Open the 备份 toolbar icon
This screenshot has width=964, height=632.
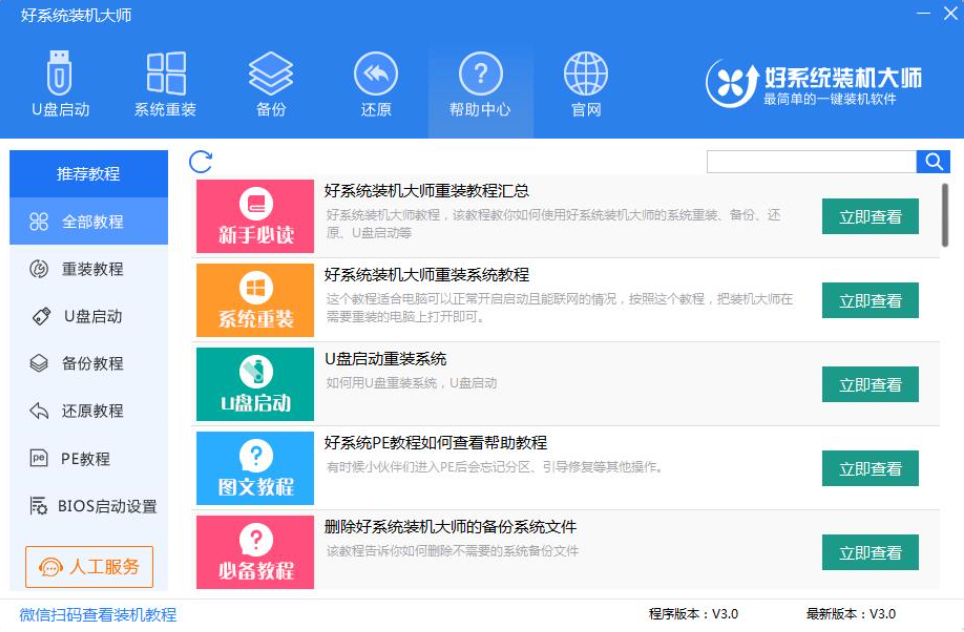[x=271, y=85]
